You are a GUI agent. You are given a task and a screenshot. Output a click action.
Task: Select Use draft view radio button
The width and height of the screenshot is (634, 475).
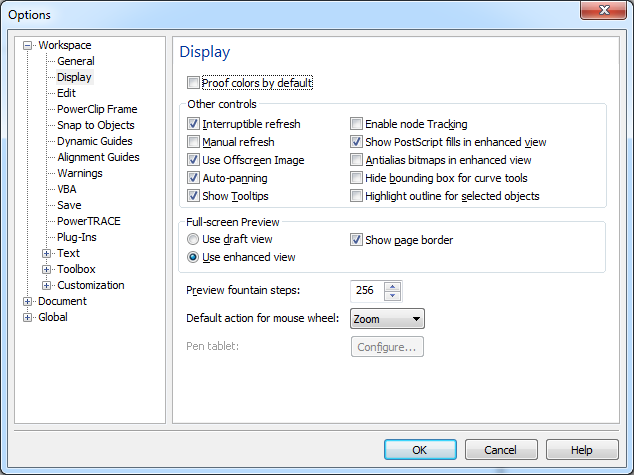click(x=193, y=240)
